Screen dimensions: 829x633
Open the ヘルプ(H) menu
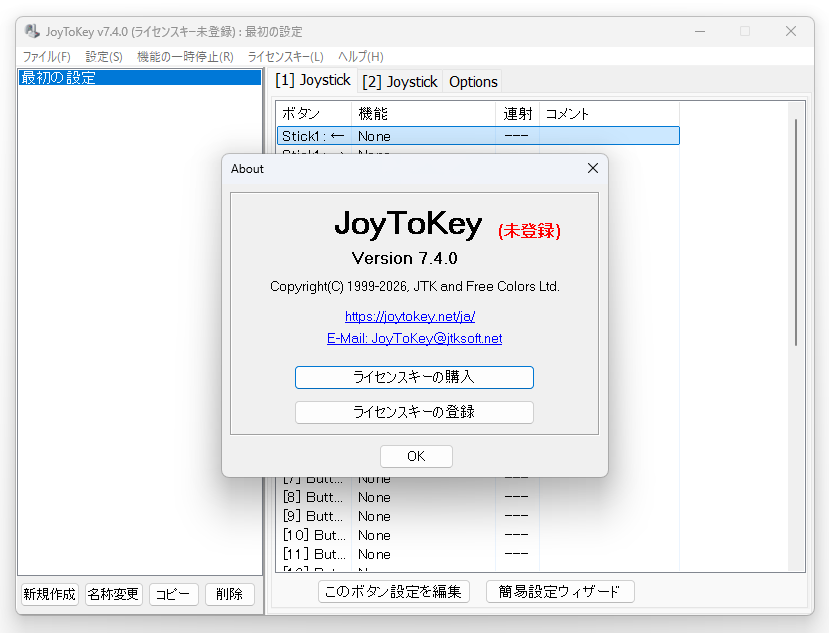coord(361,57)
